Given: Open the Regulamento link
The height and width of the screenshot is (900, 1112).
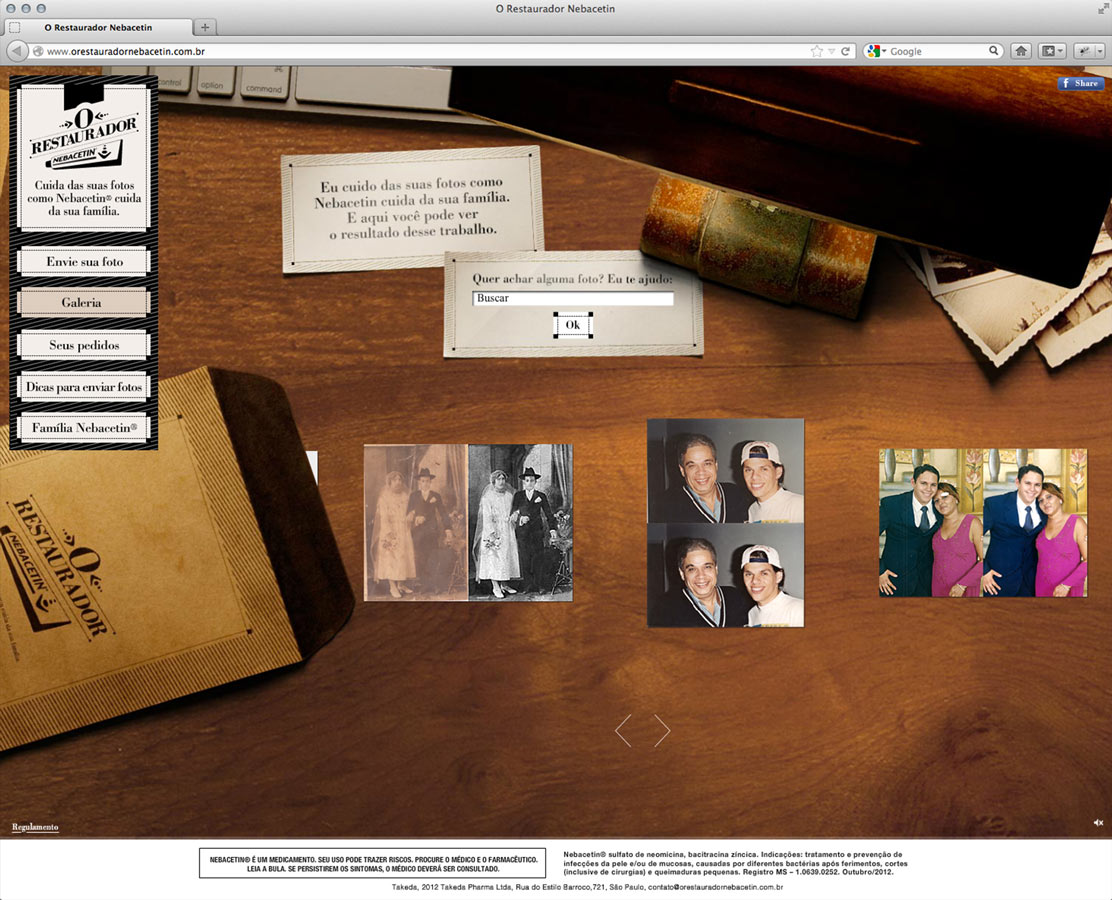Looking at the screenshot, I should pos(35,827).
